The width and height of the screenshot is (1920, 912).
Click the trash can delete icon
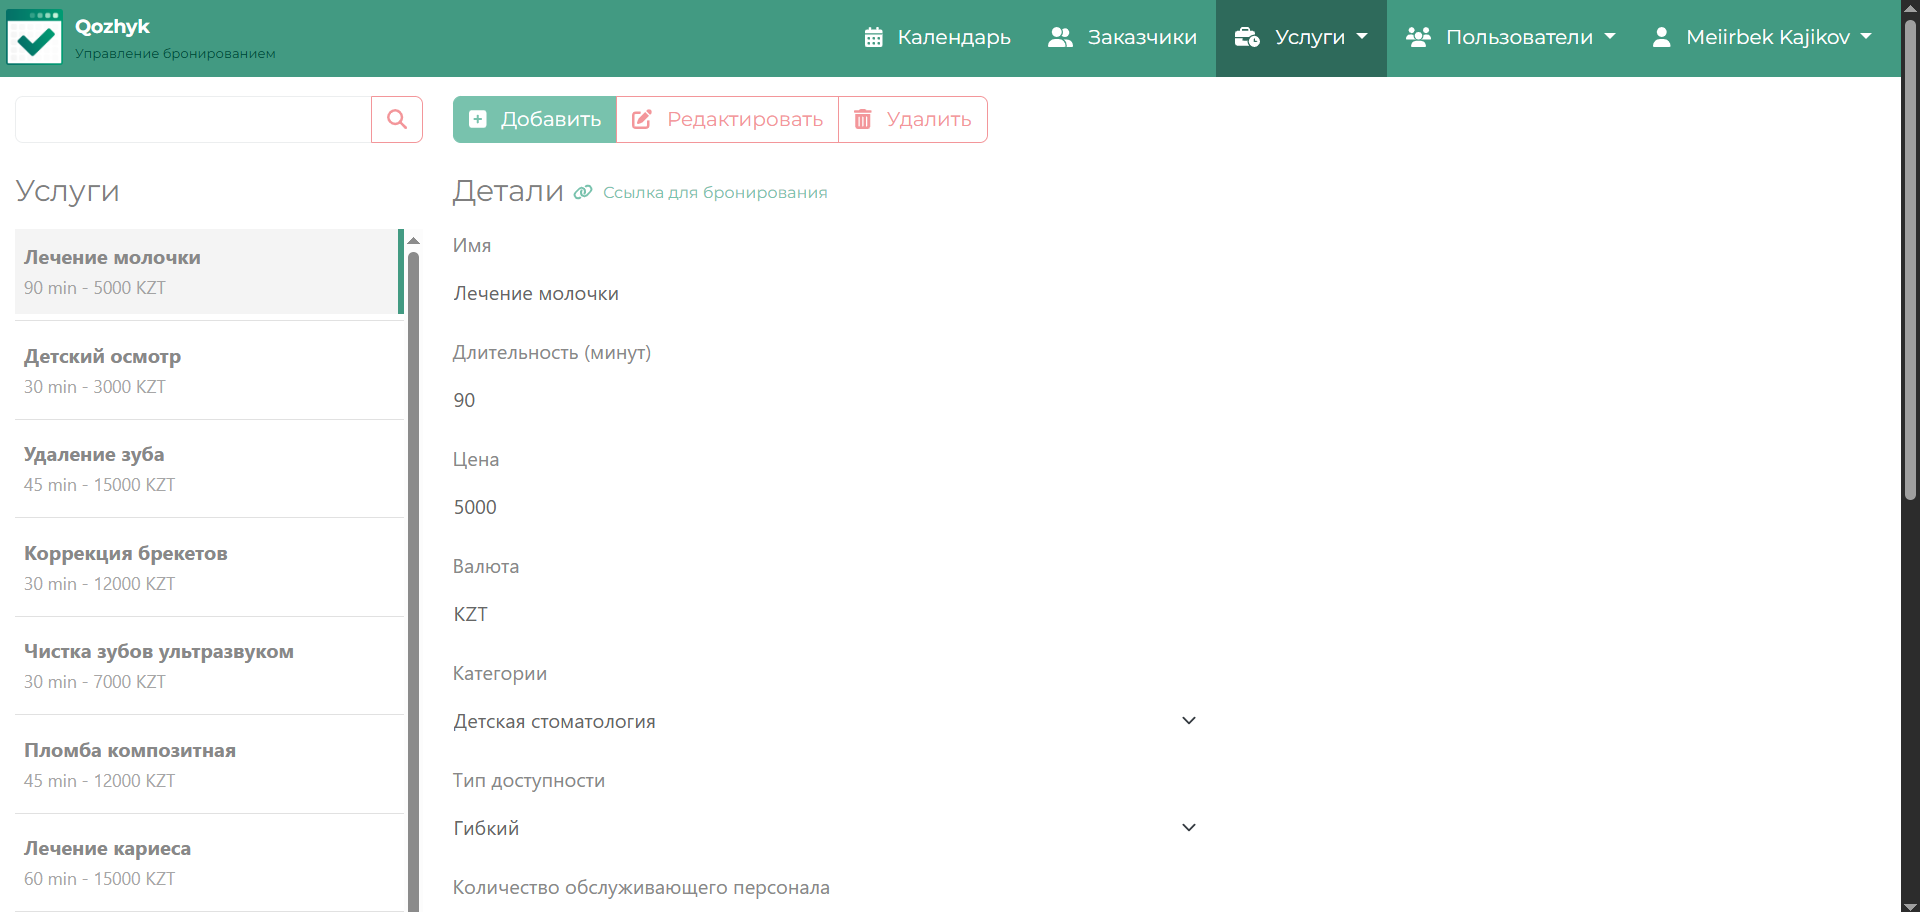pyautogui.click(x=862, y=120)
